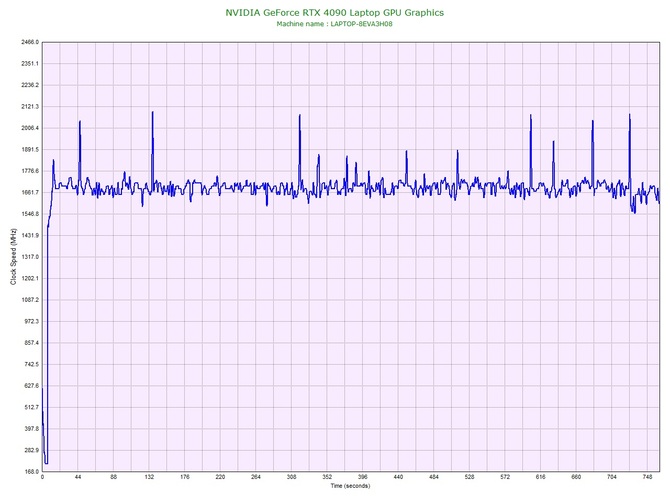Click the 2351.1 y-axis value
This screenshot has width=670, height=503.
[x=29, y=64]
